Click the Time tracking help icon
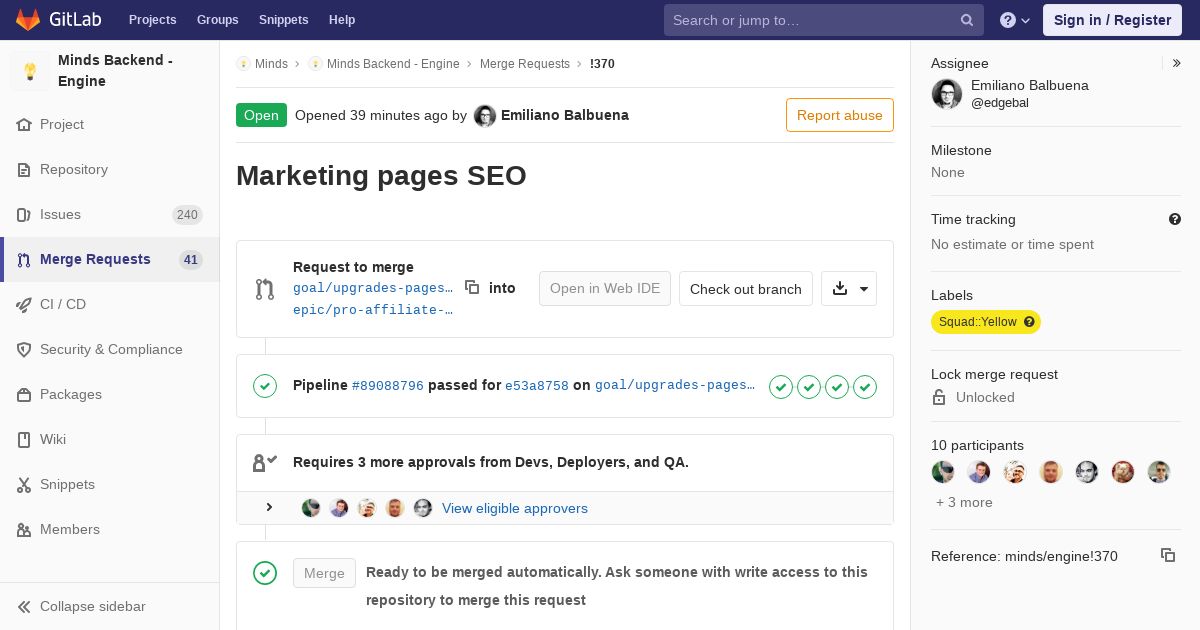 tap(1175, 219)
